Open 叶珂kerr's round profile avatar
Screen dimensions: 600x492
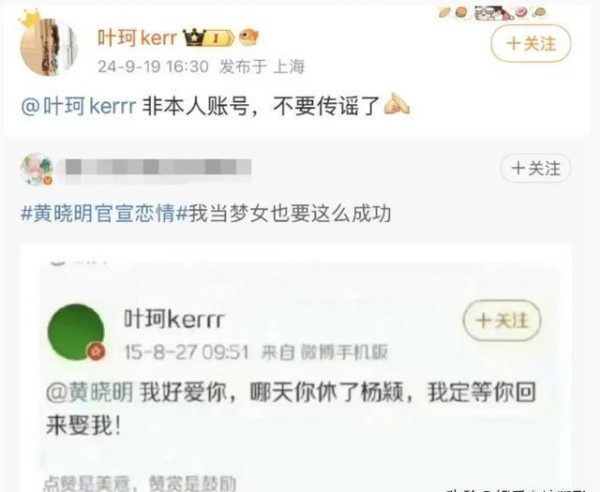(49, 47)
